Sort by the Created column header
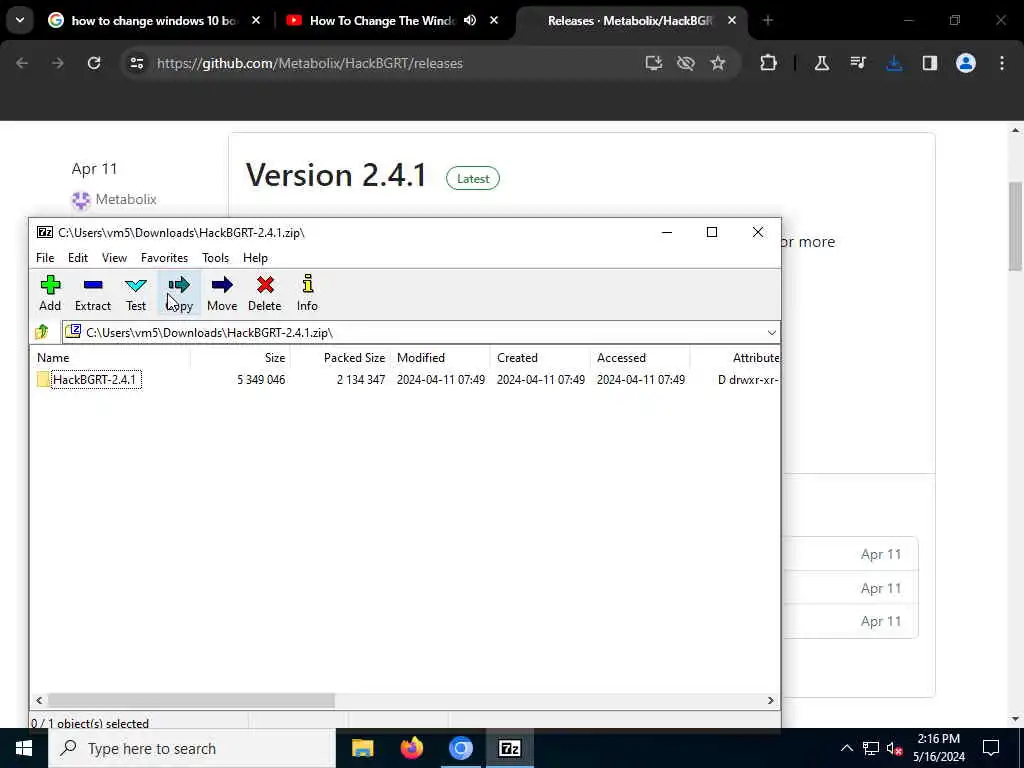The image size is (1024, 768). [540, 358]
